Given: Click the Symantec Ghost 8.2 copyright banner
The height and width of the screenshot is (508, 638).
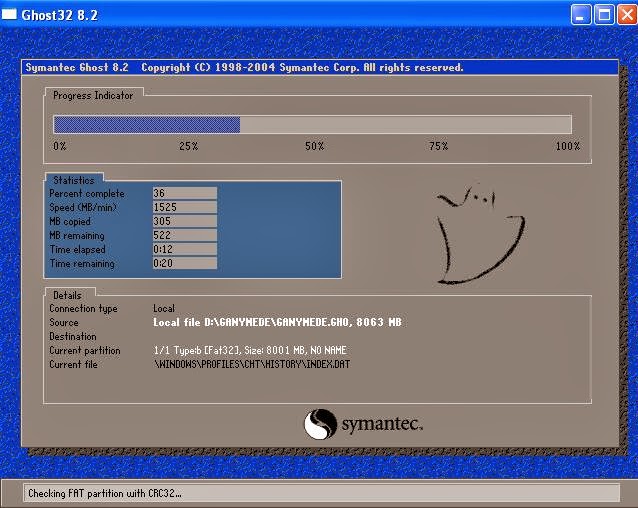Looking at the screenshot, I should click(320, 67).
